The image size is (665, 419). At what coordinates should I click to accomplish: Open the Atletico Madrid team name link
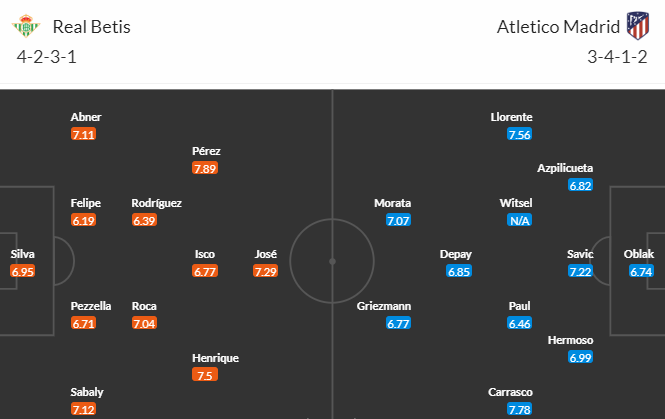pos(558,27)
